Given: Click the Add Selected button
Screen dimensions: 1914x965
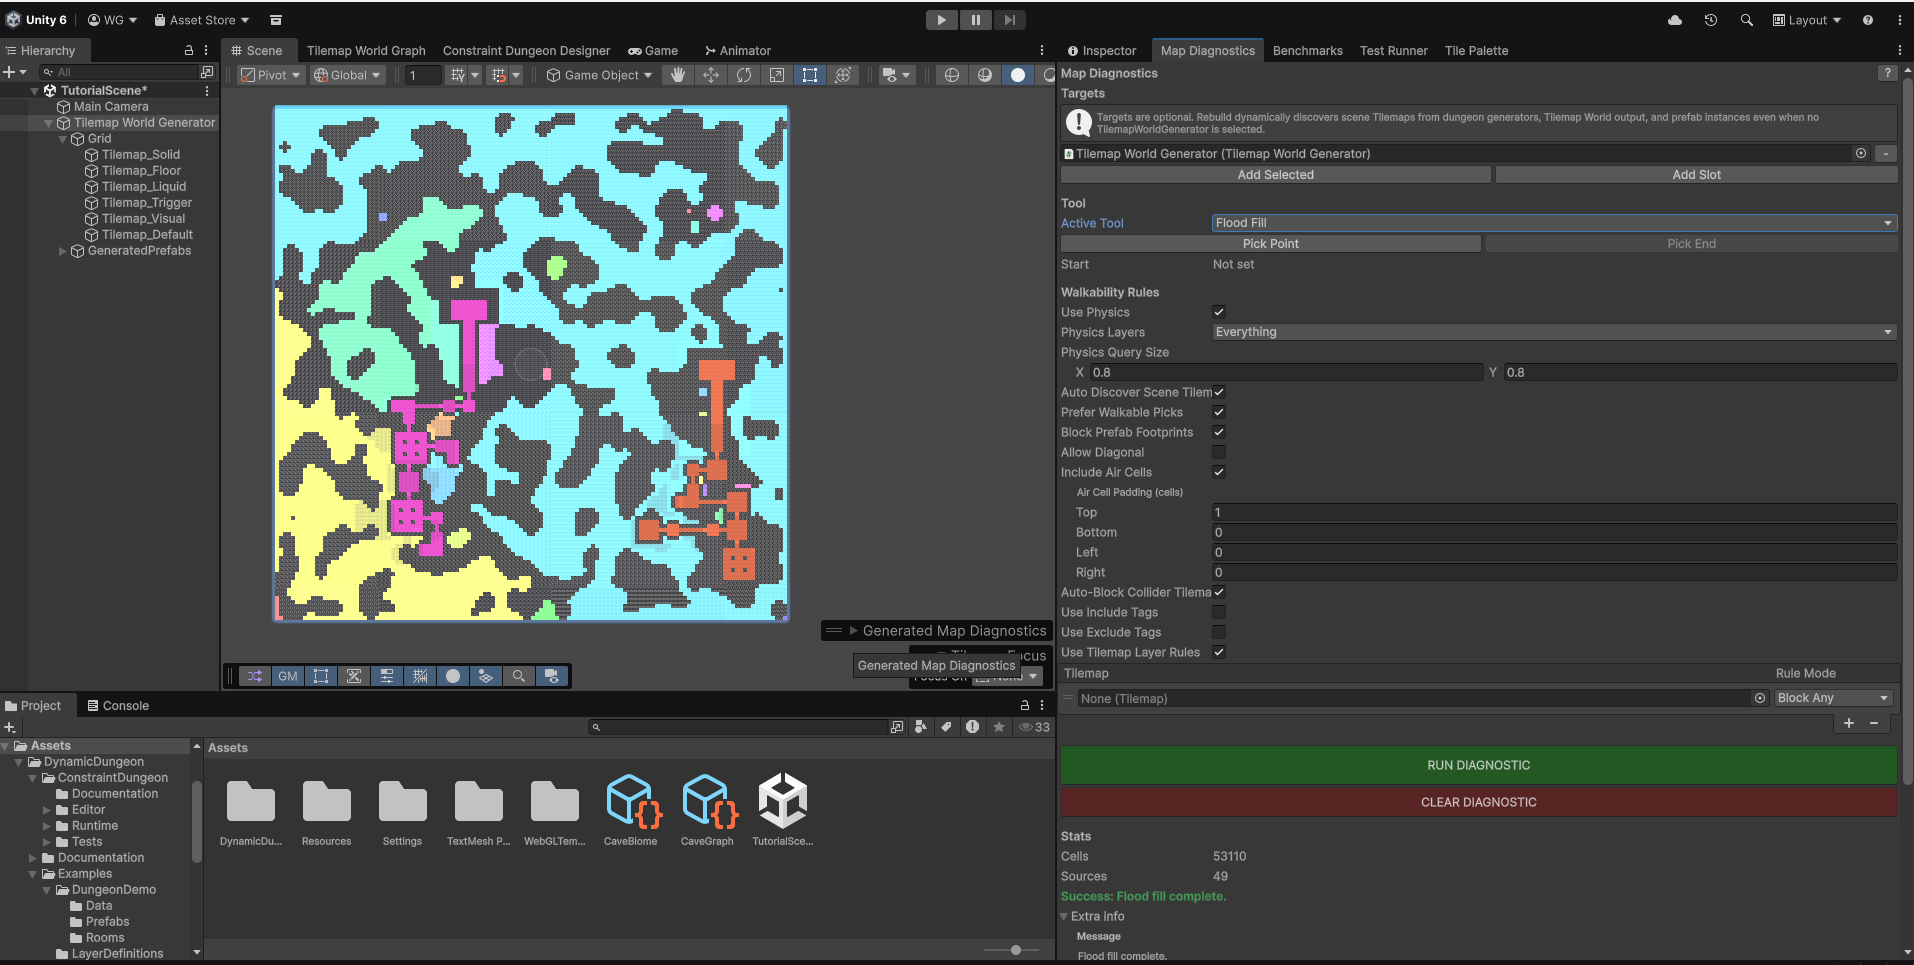Looking at the screenshot, I should (x=1276, y=175).
